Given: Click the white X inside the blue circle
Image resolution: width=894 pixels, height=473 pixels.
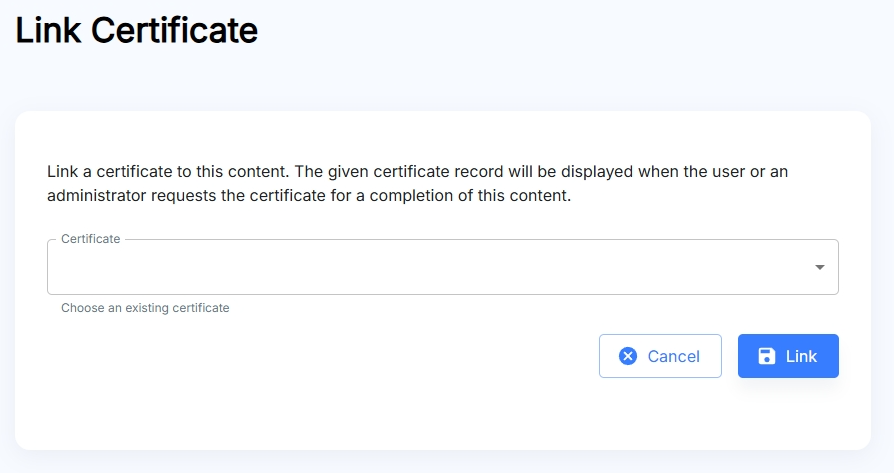Looking at the screenshot, I should click(628, 356).
